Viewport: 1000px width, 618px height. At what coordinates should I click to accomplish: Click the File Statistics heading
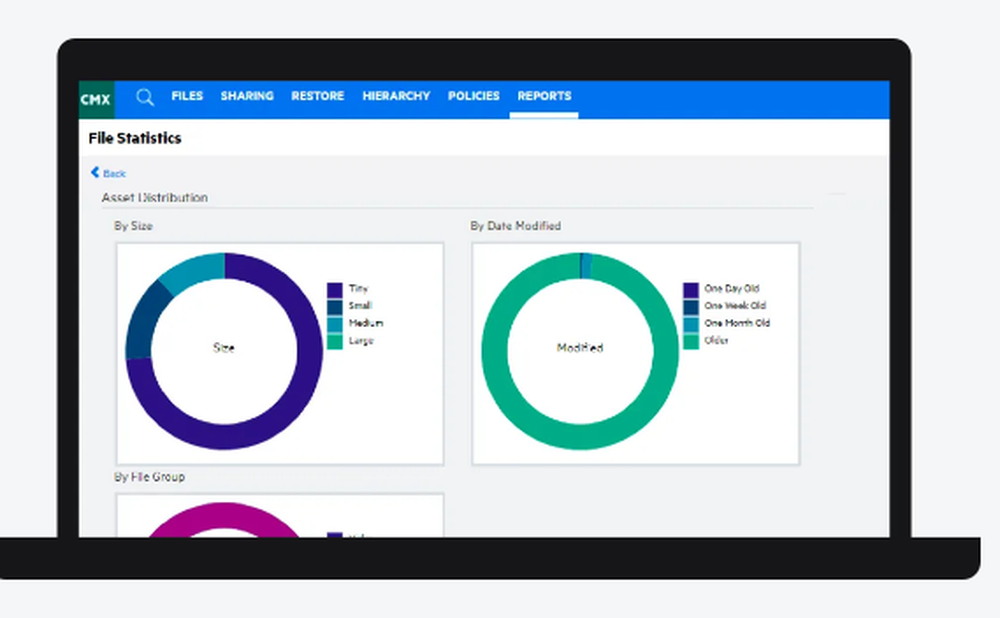[135, 138]
